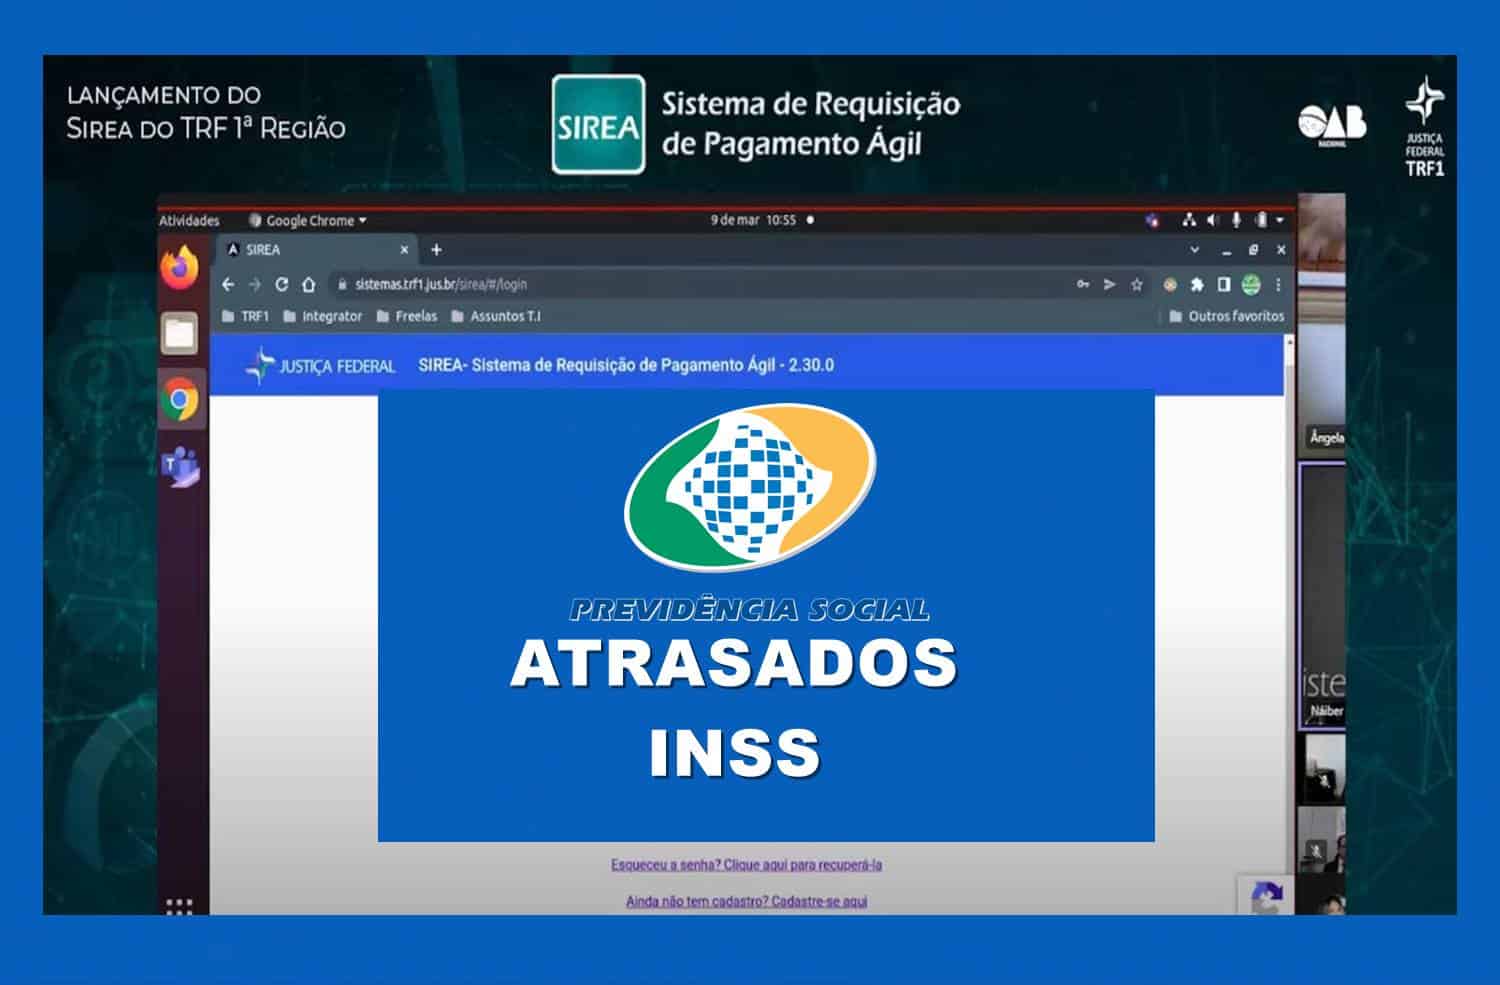Click 'SIREA- Sistema de Requisição' header title
This screenshot has height=985, width=1500.
coord(626,365)
